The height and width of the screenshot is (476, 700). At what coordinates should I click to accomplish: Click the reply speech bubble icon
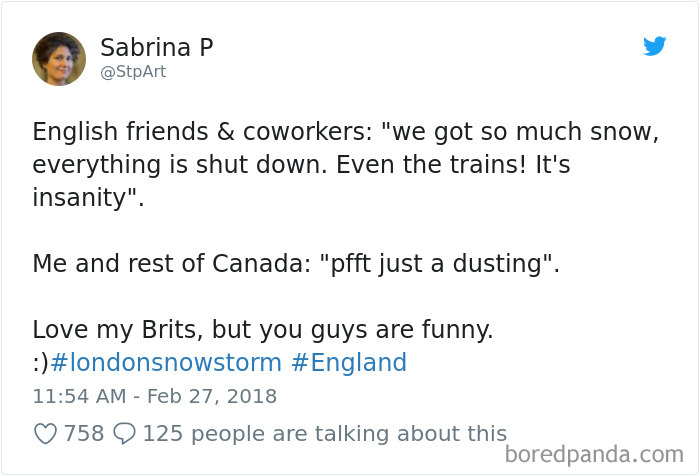[x=124, y=433]
